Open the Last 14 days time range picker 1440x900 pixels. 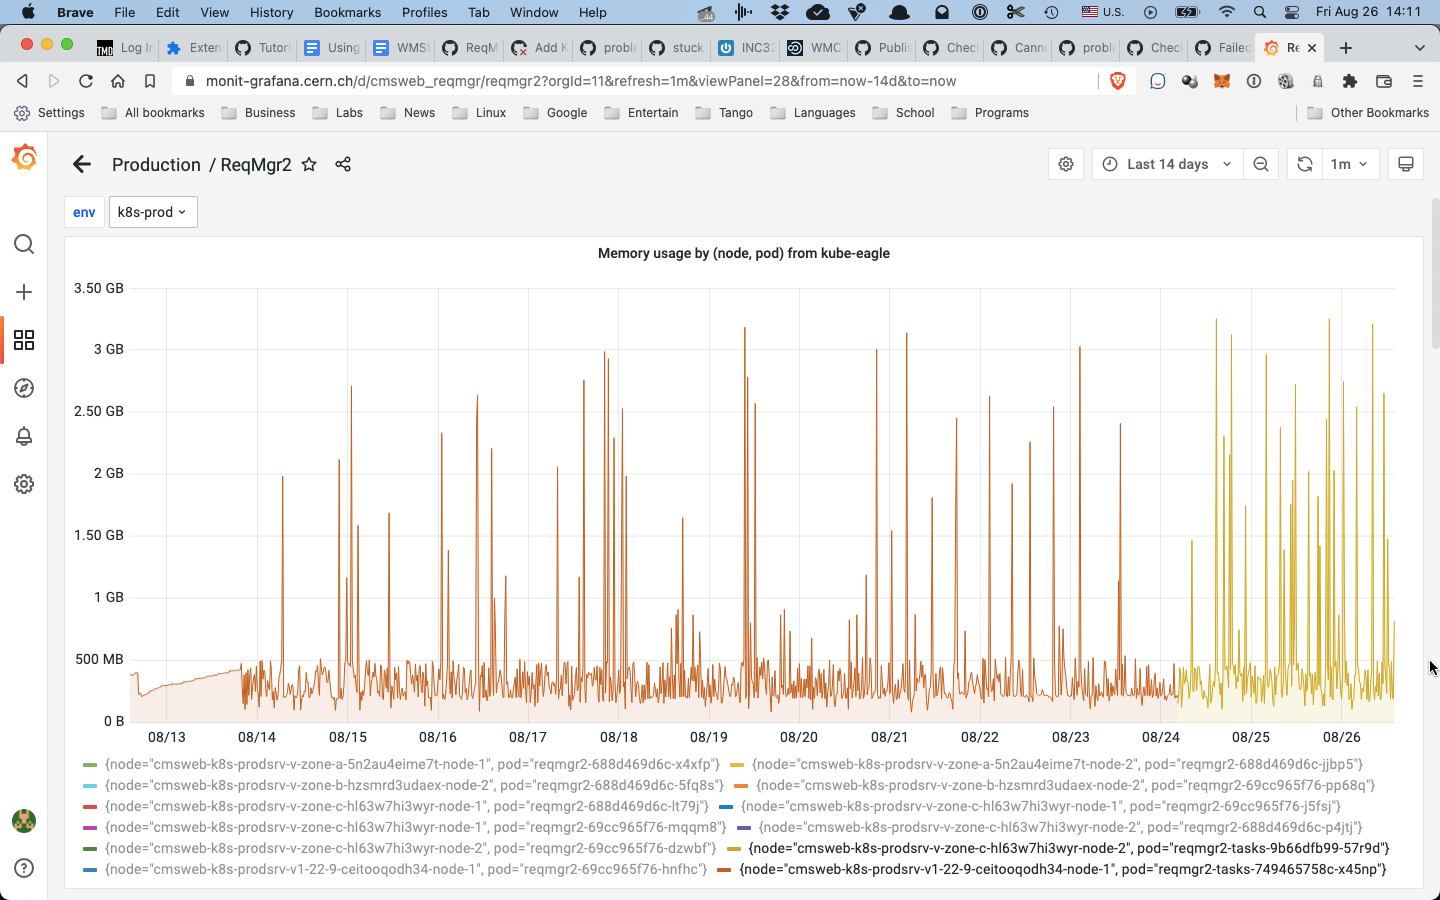pos(1166,164)
